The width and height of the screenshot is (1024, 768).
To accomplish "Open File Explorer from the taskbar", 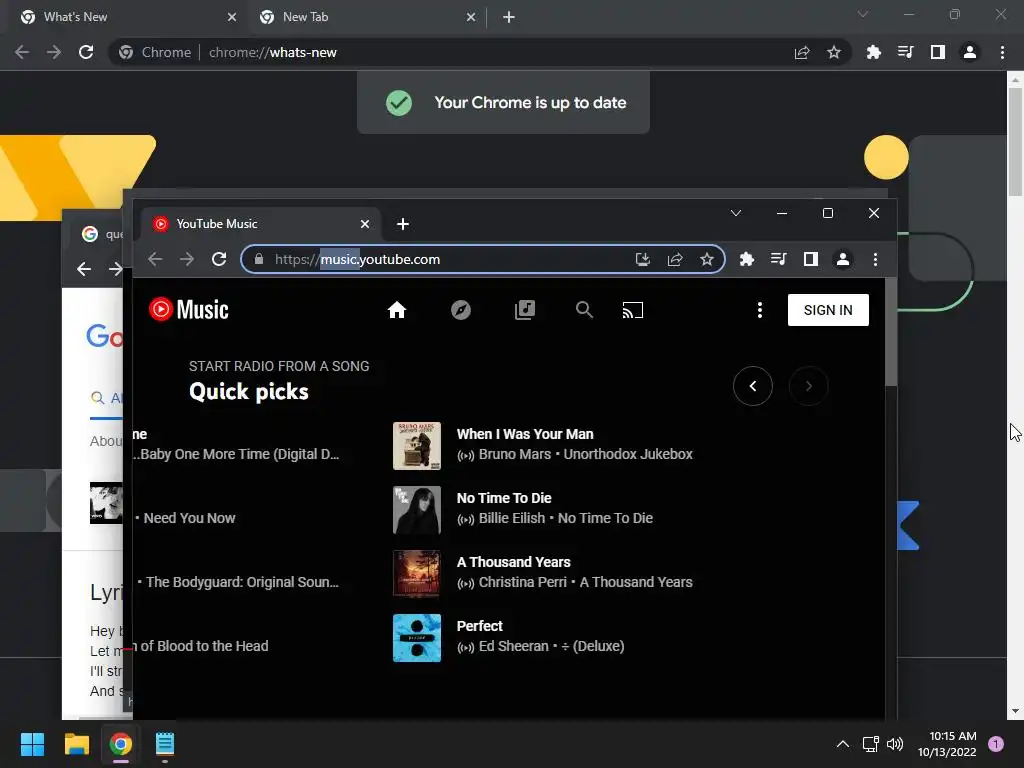I will coord(76,744).
